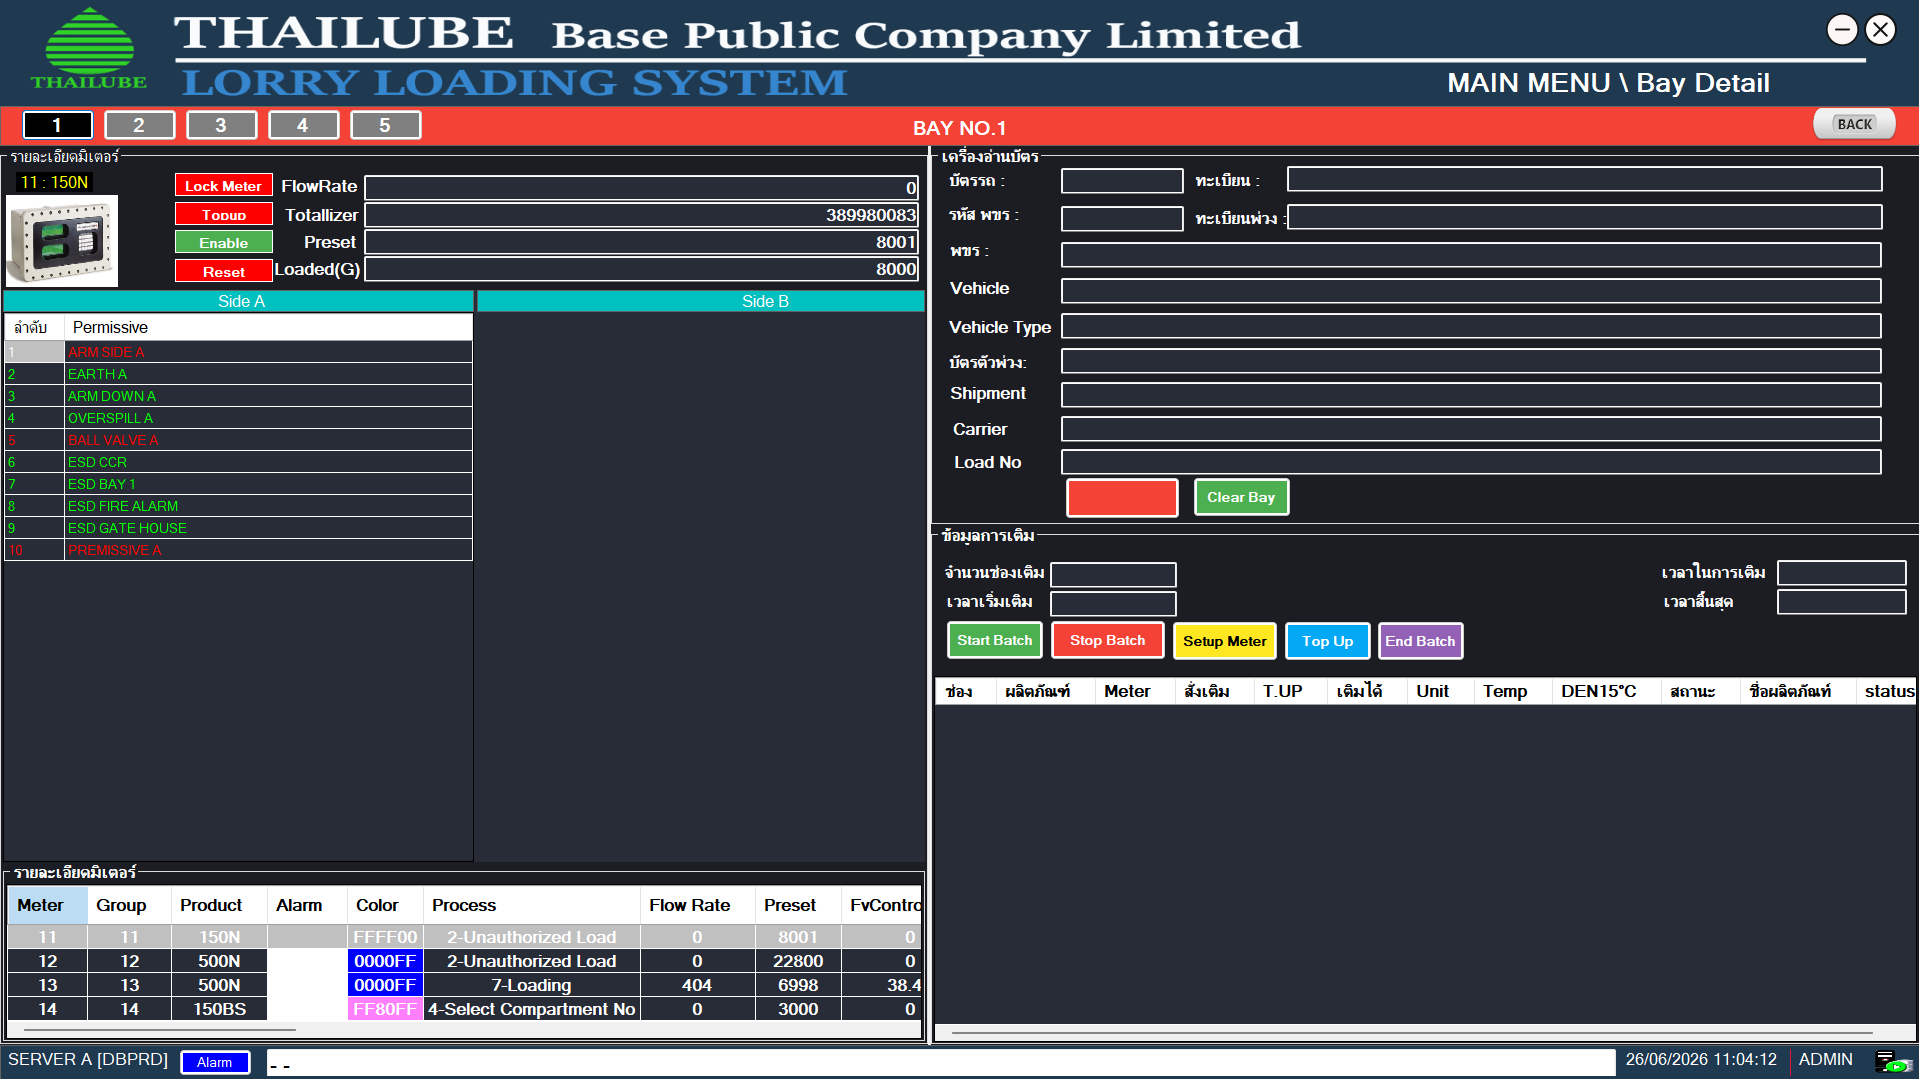This screenshot has height=1079, width=1919.
Task: Click the 0000FF color cell for meter 12
Action: point(385,961)
